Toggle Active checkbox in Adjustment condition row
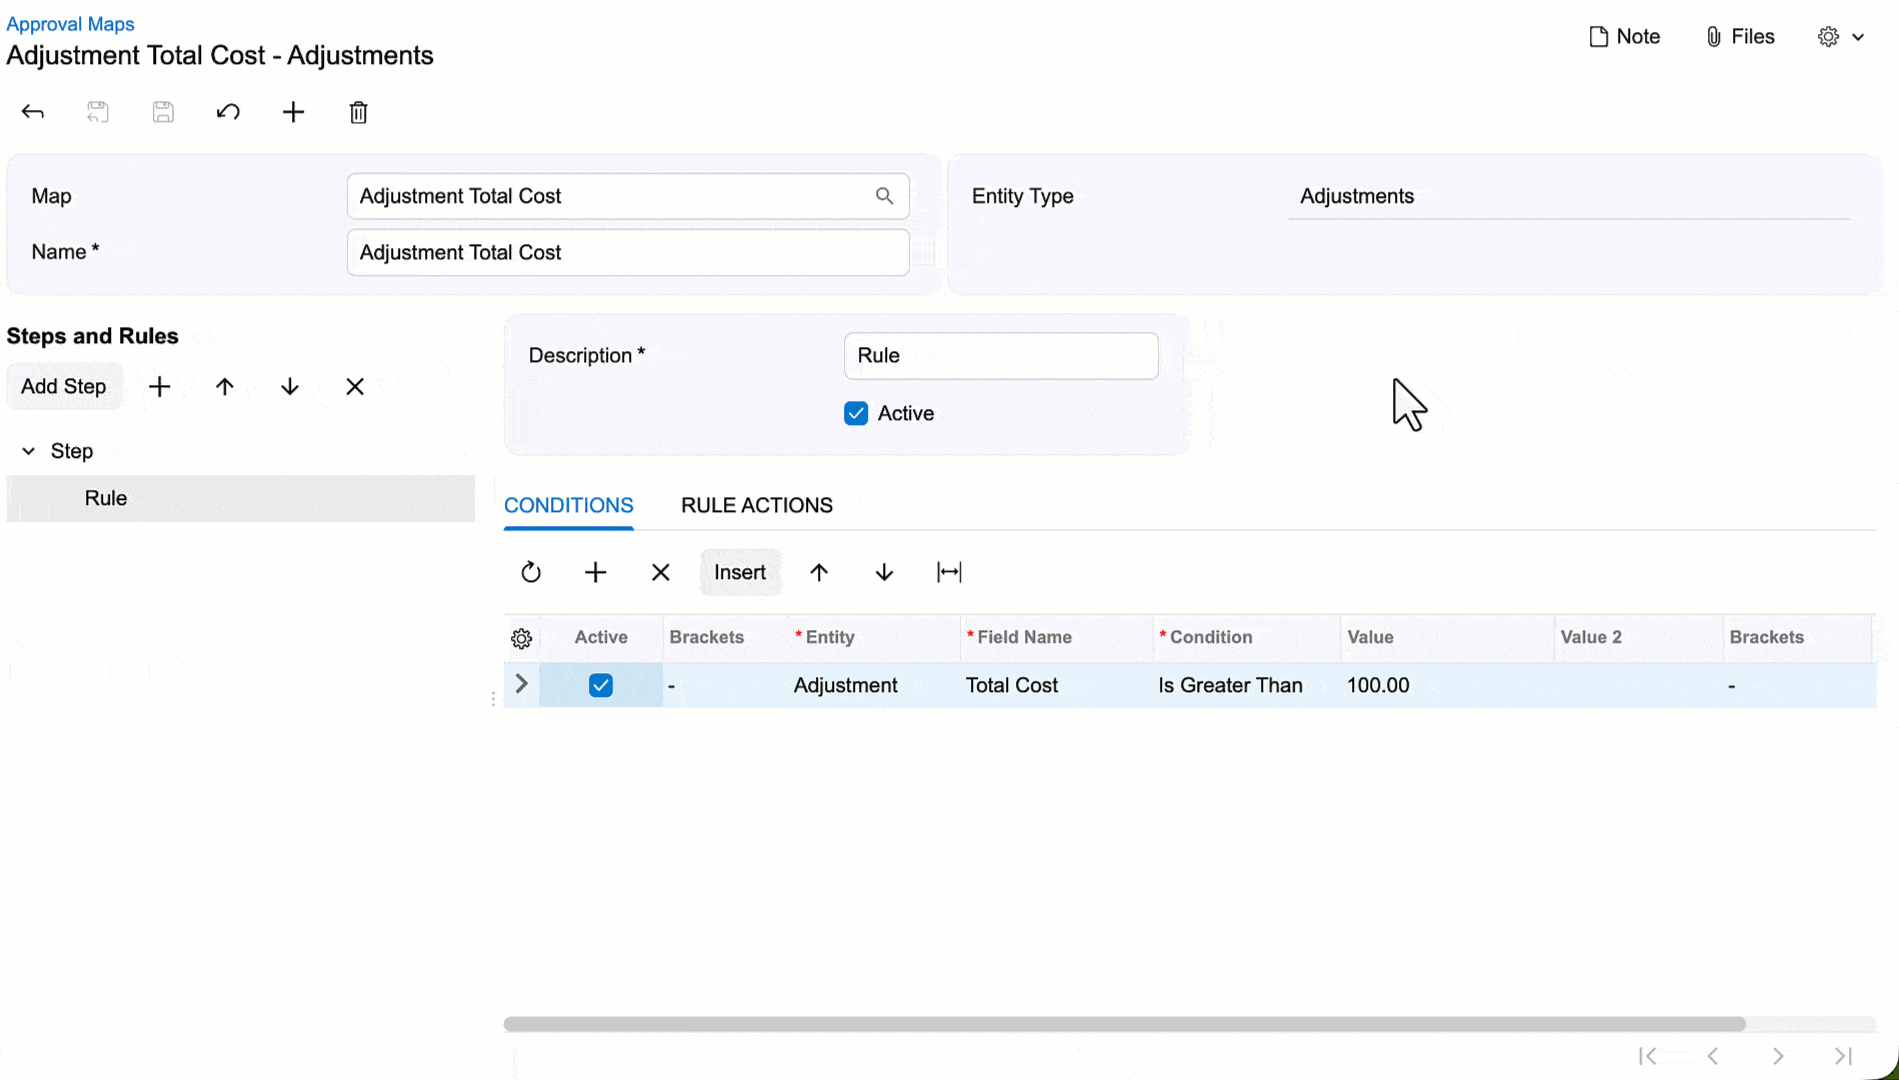The height and width of the screenshot is (1080, 1899). (601, 685)
